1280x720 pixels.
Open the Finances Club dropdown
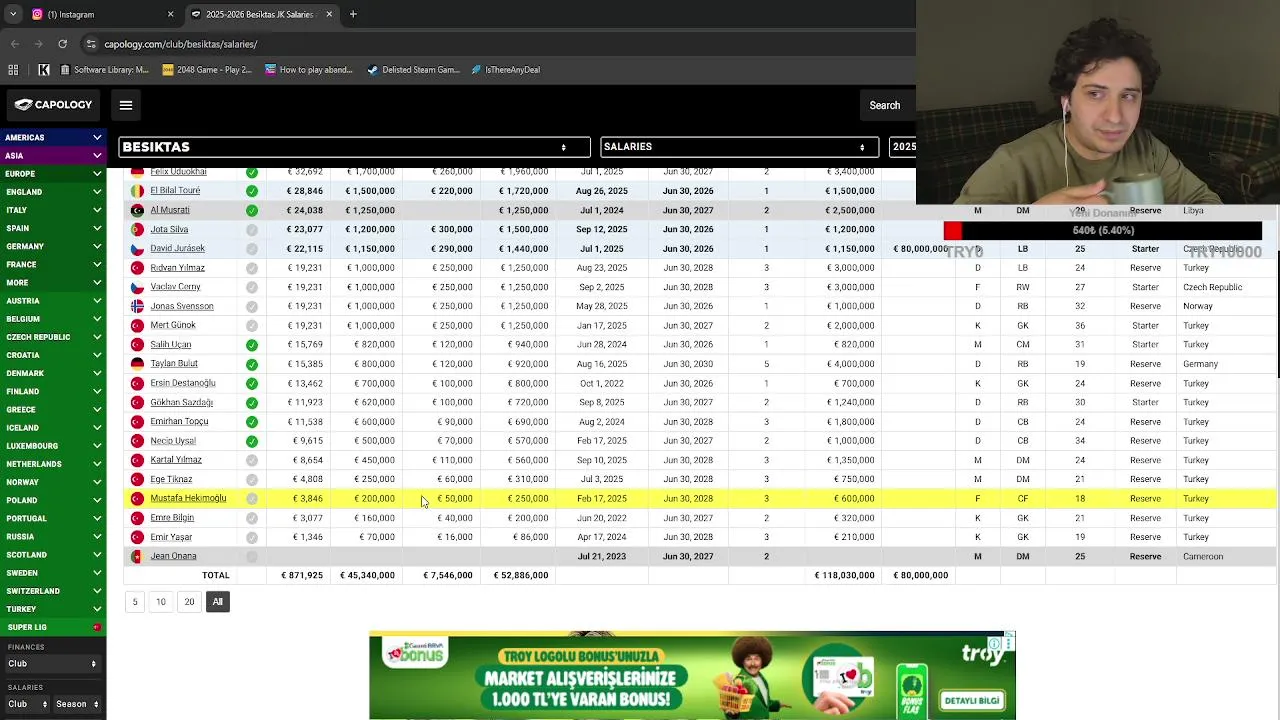[53, 663]
